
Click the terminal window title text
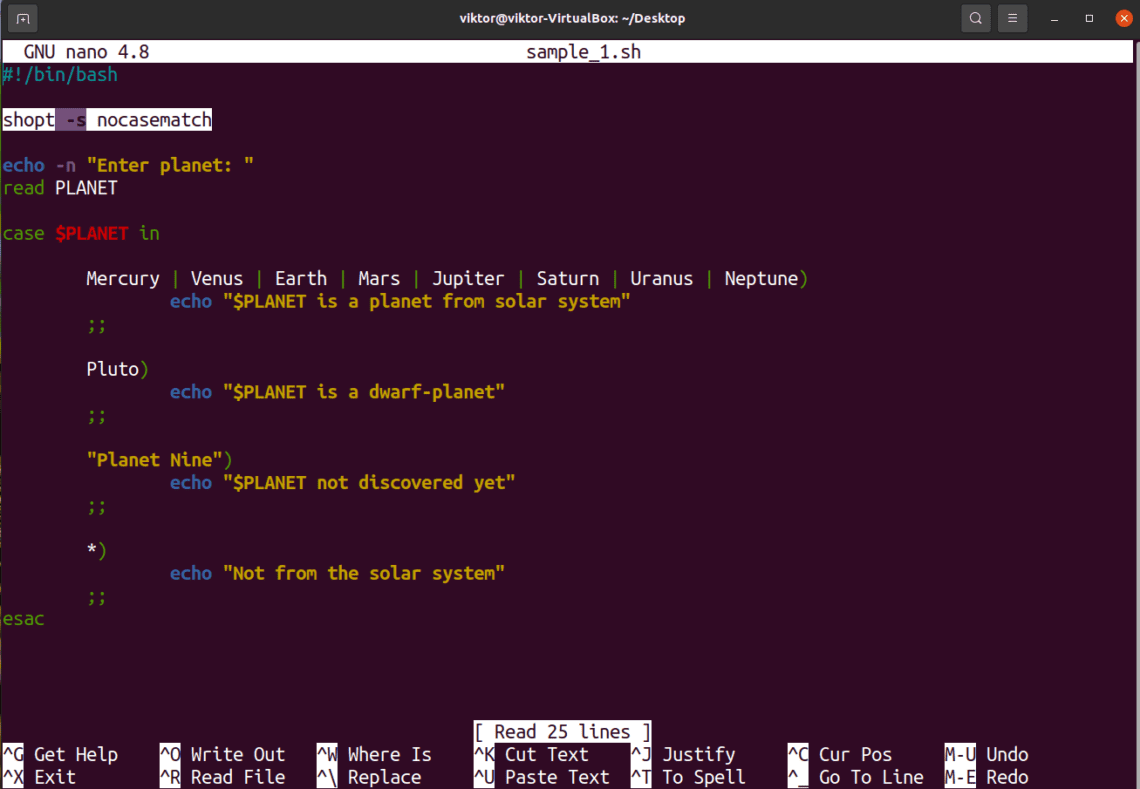coord(572,18)
